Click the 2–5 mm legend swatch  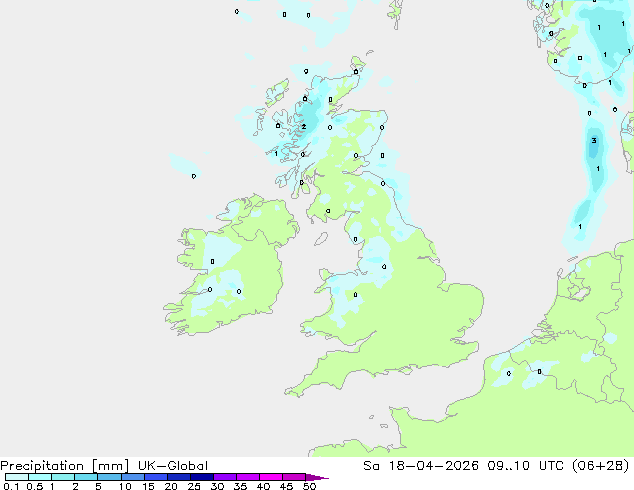(86, 477)
